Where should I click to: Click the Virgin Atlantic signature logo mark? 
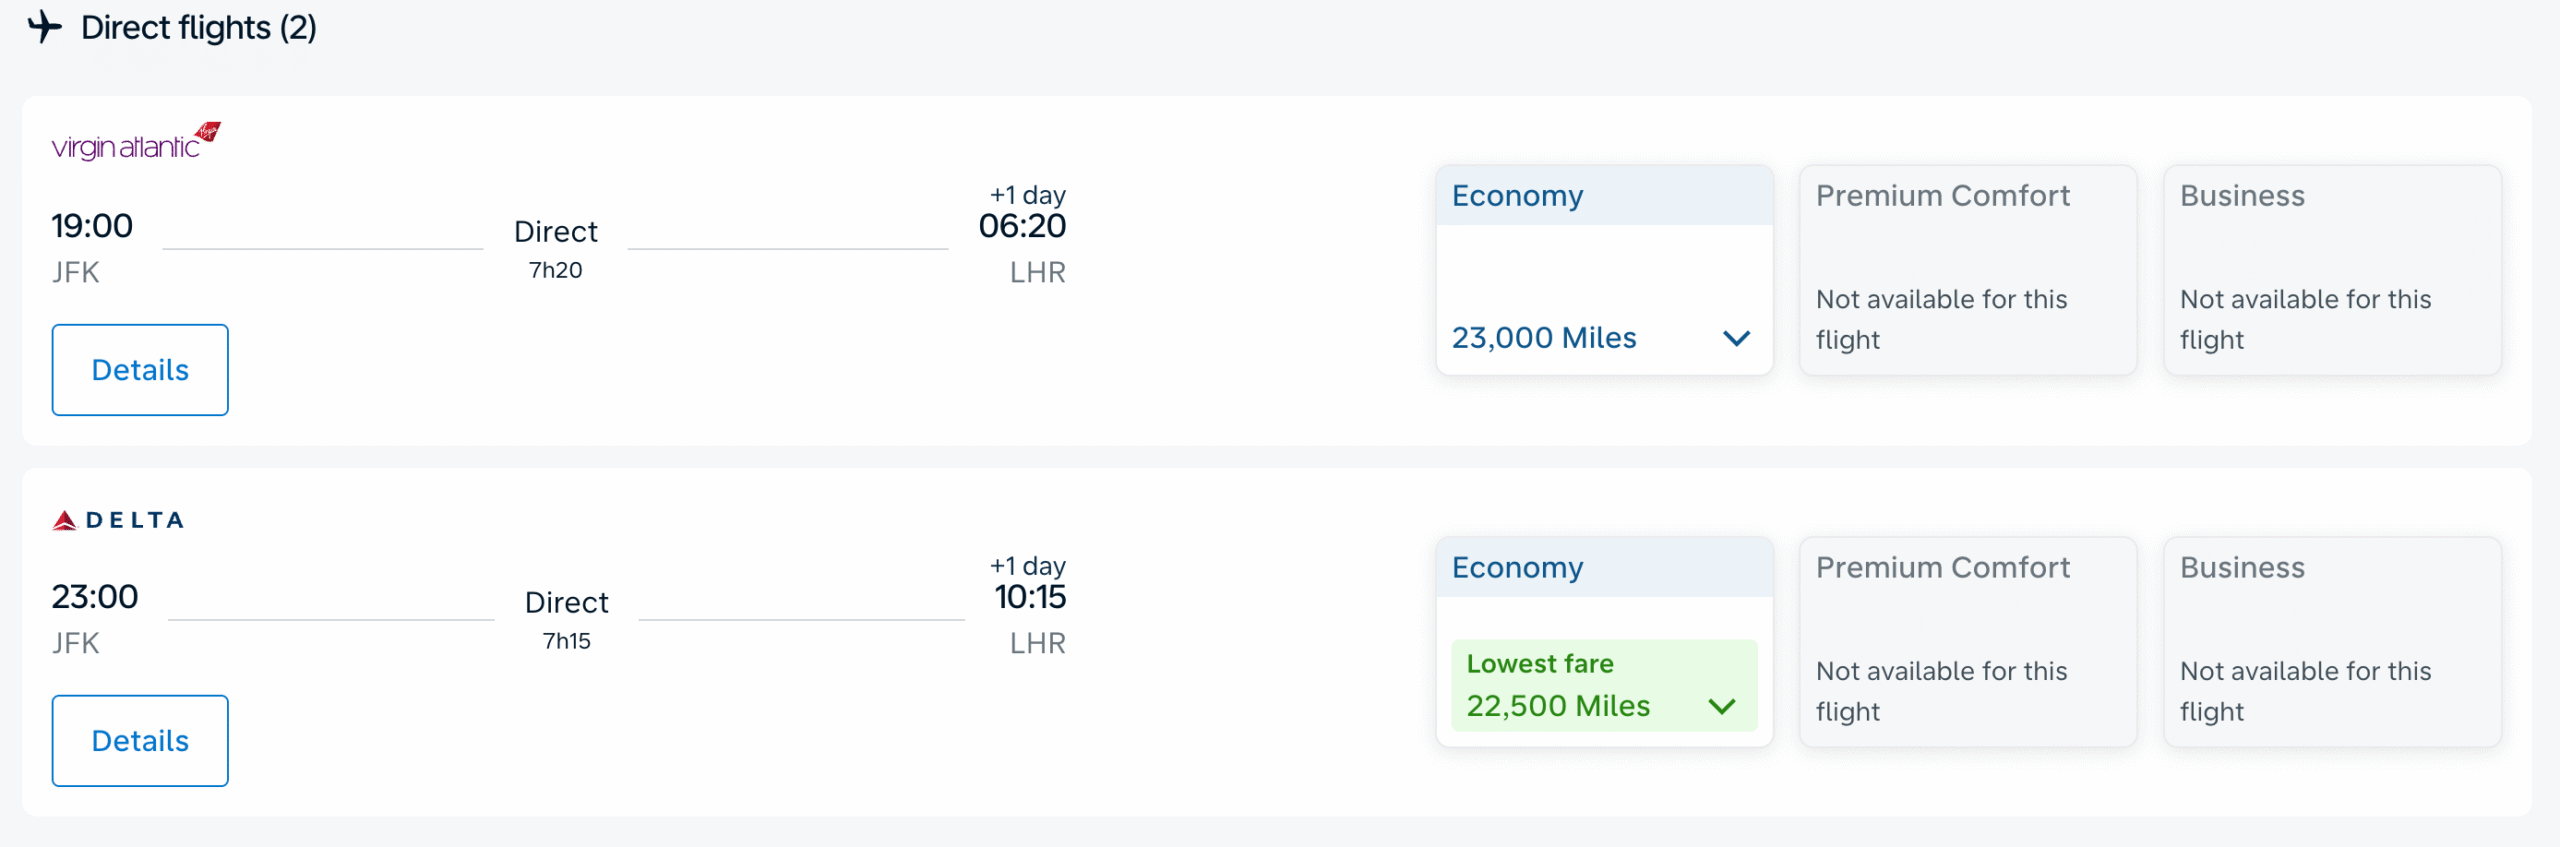click(210, 133)
